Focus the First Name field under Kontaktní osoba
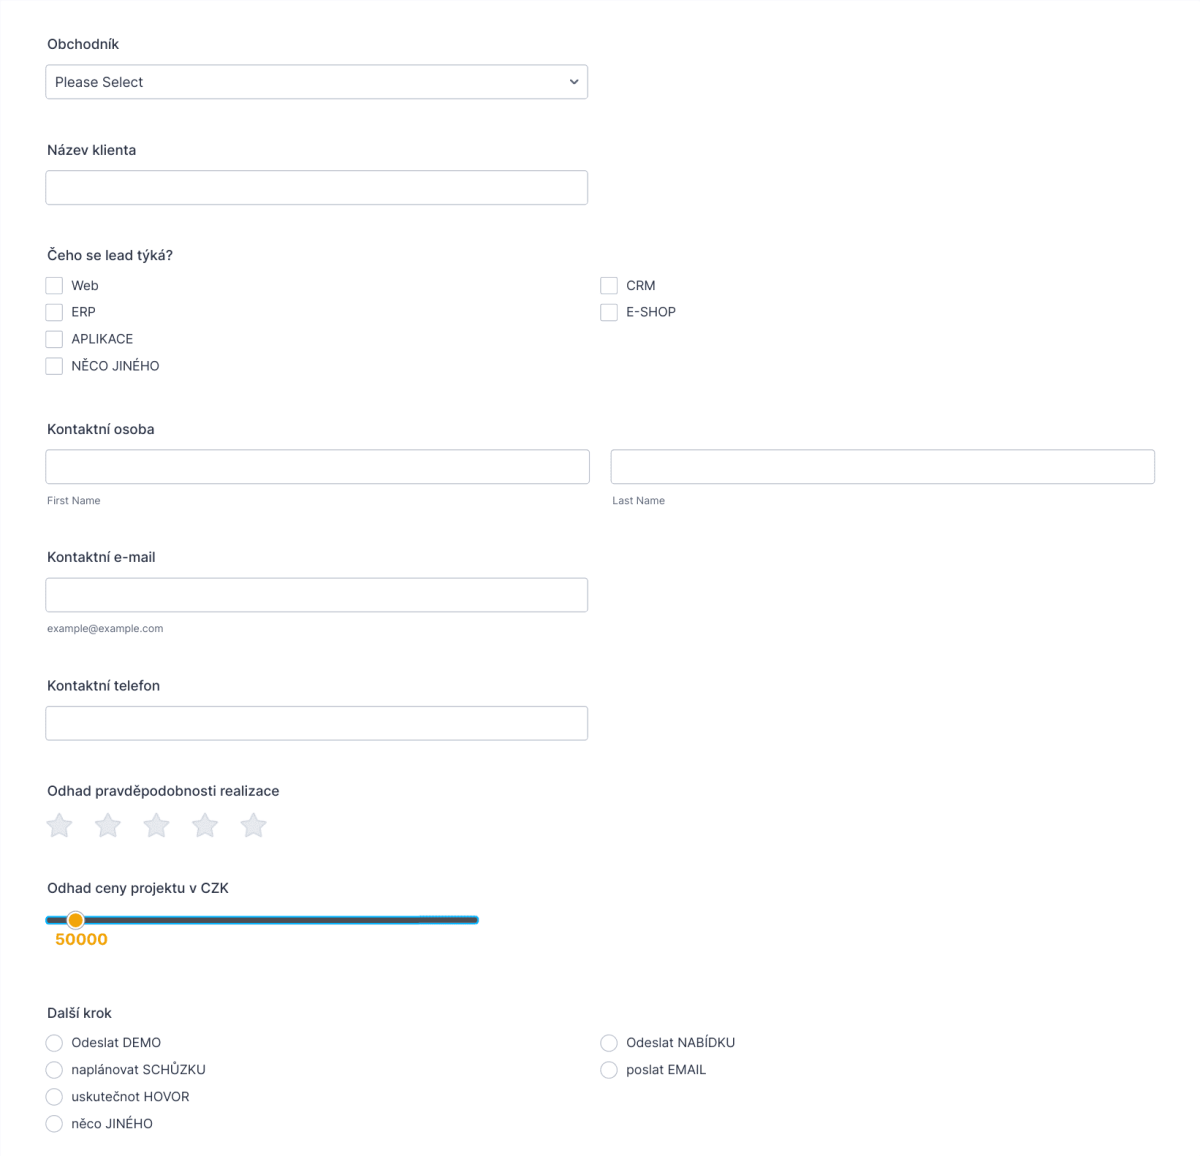Image resolution: width=1200 pixels, height=1156 pixels. point(316,466)
